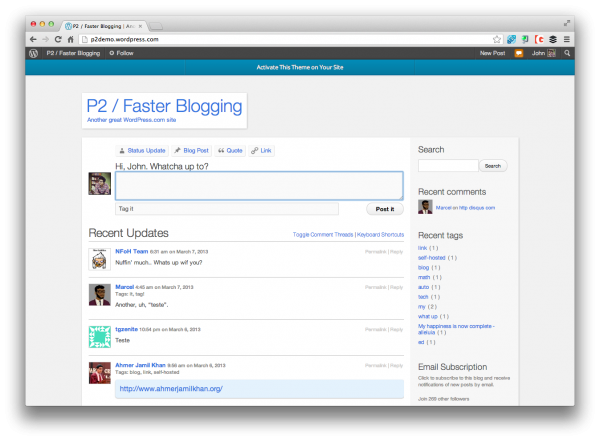
Task: Open the my tag in Recent tags
Action: [422, 307]
